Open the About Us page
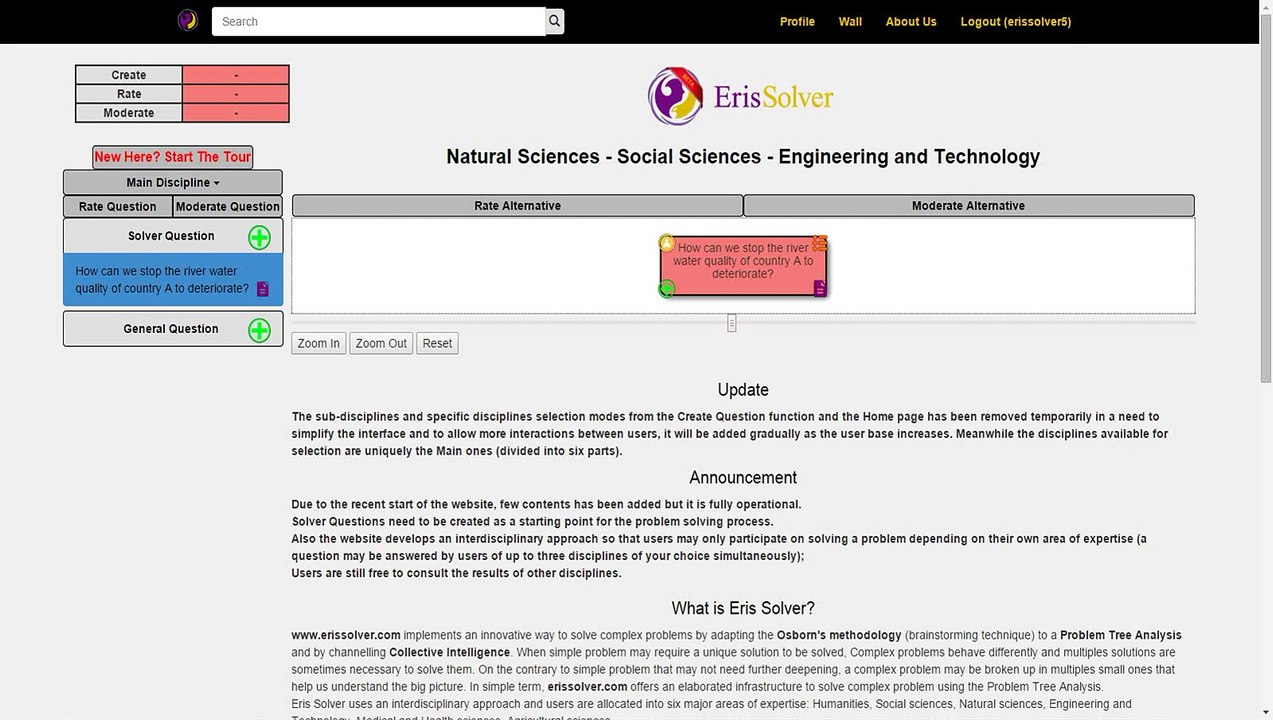1273x720 pixels. [911, 22]
